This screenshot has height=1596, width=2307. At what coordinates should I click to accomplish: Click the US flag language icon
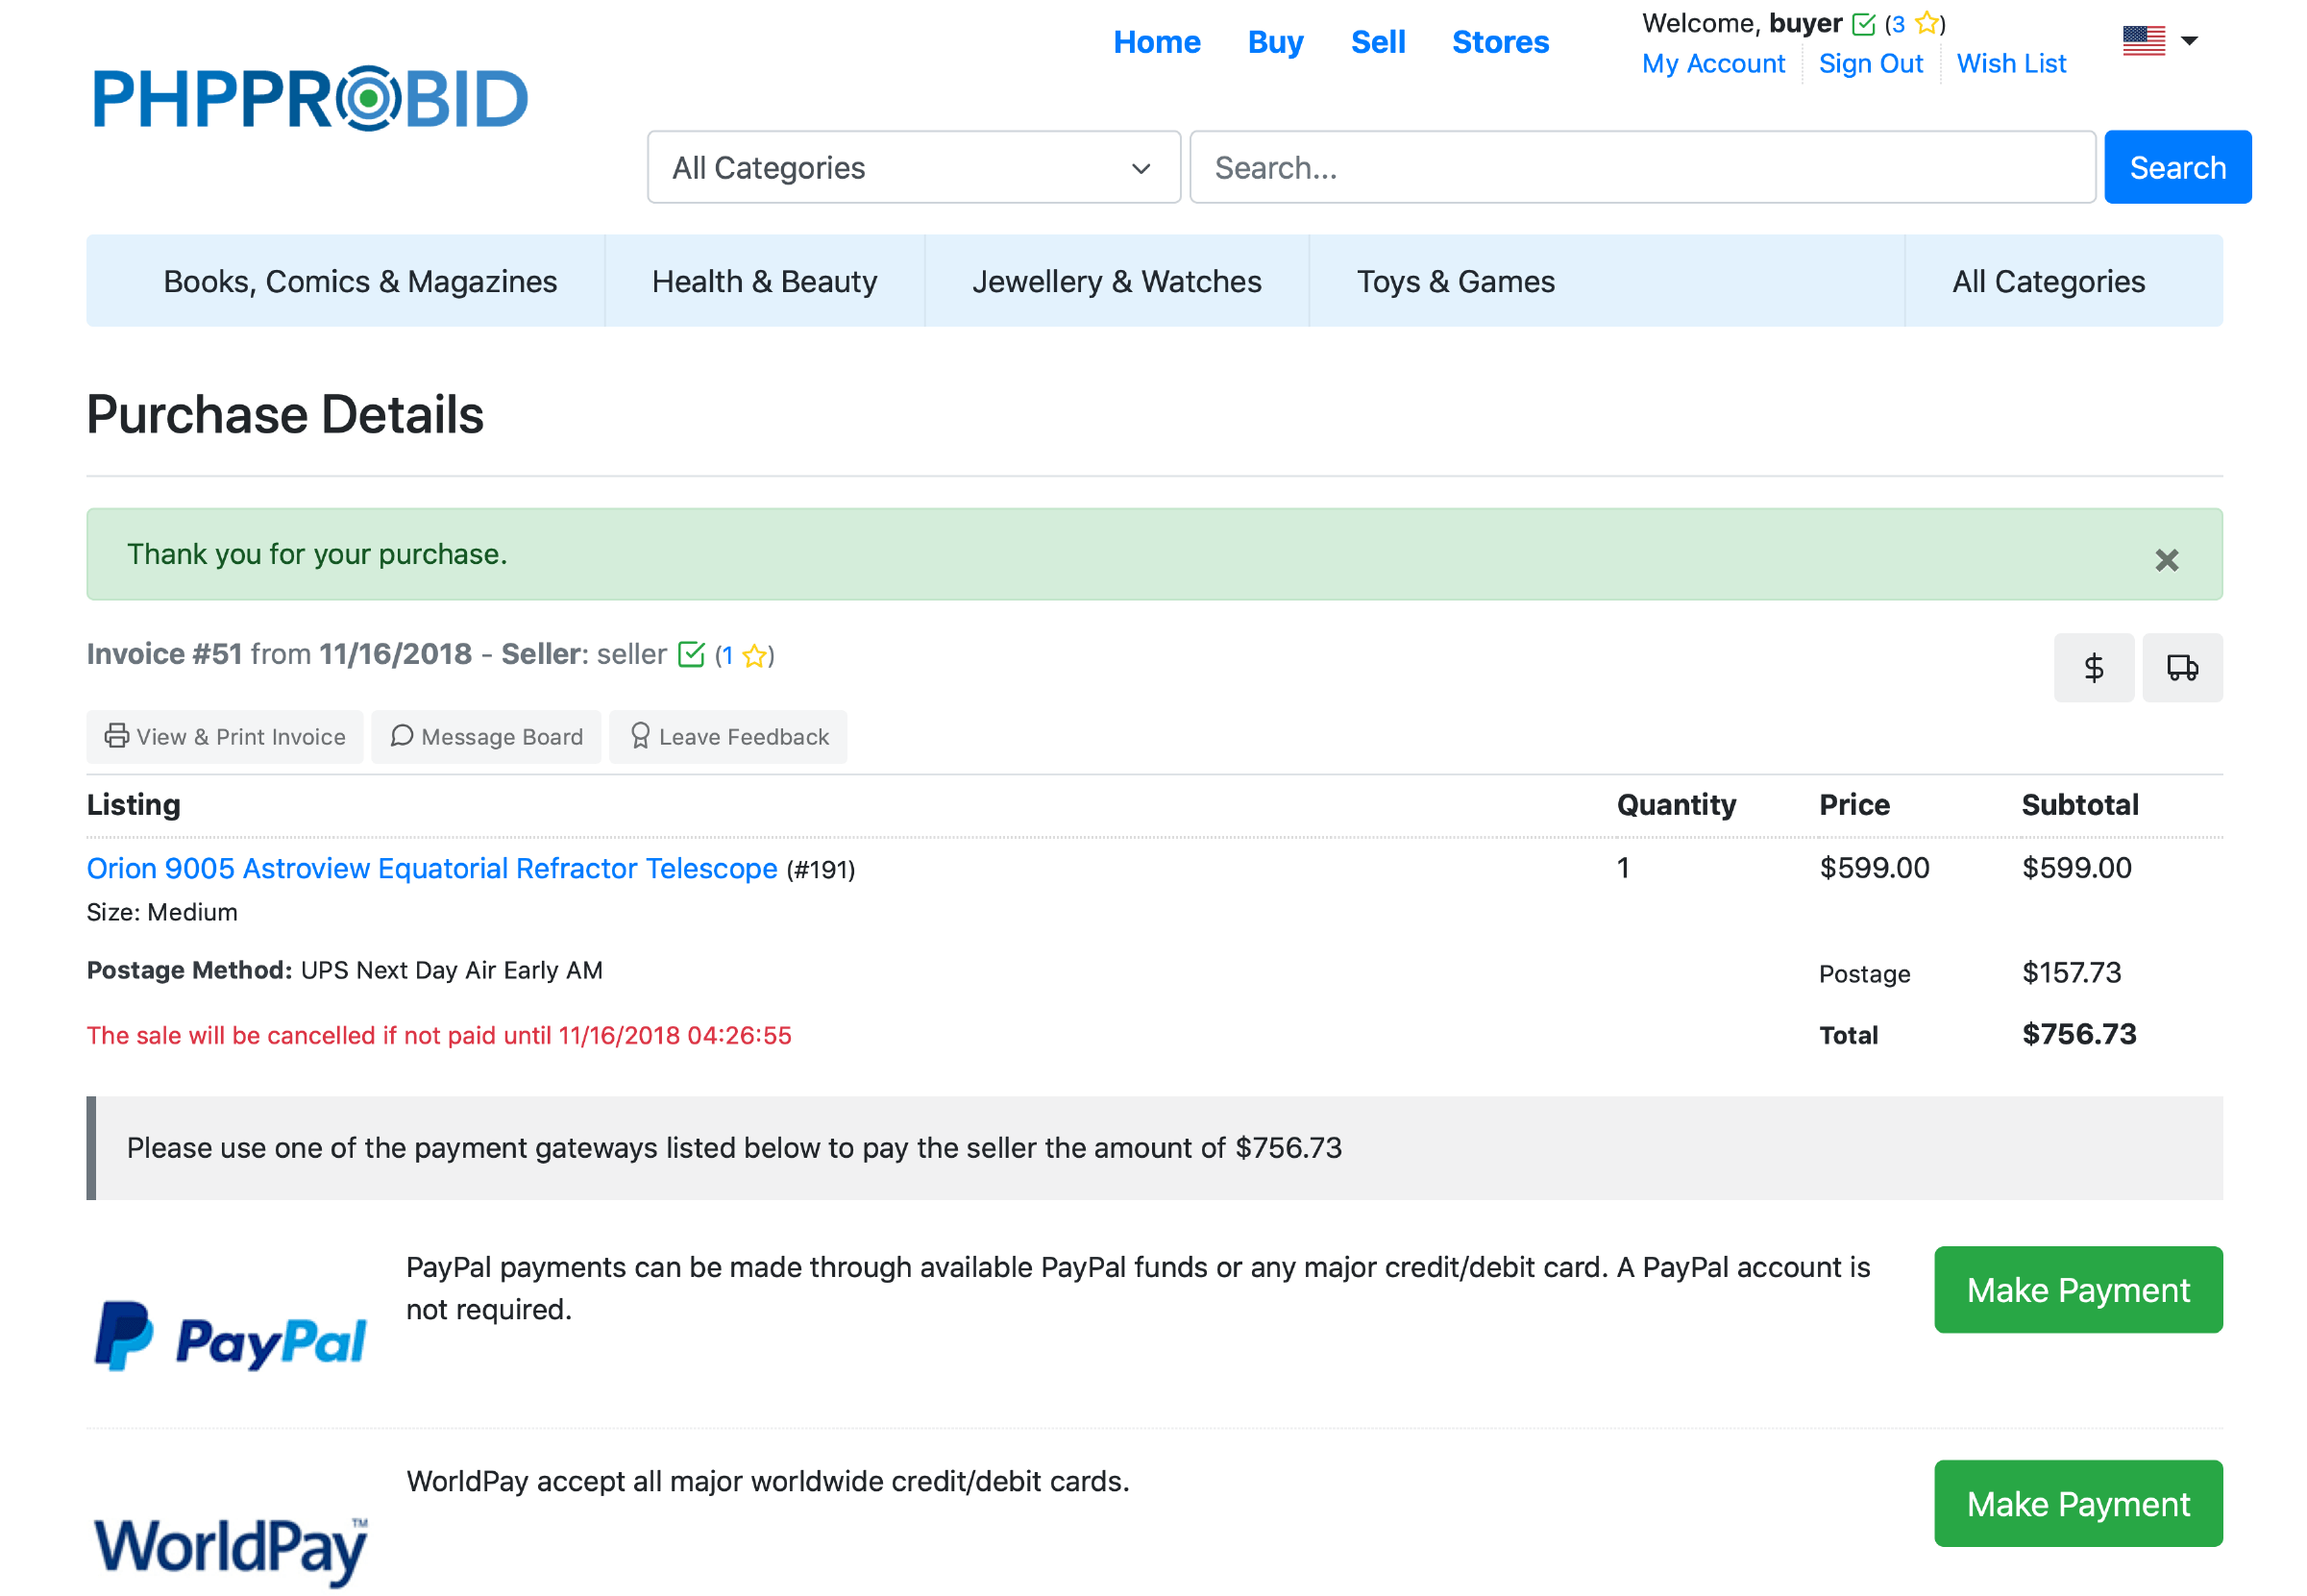[2143, 41]
